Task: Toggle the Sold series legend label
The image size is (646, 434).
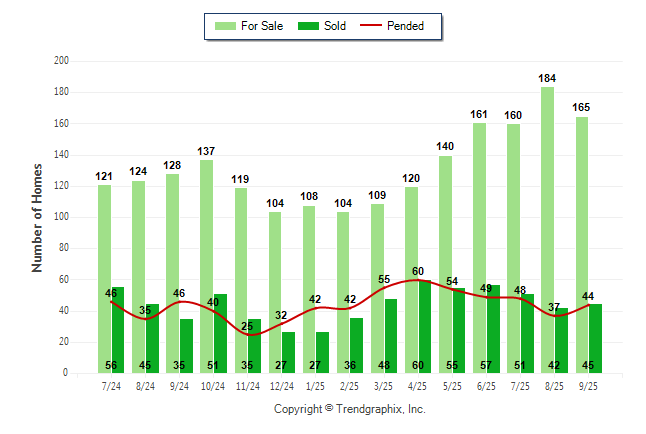Action: point(335,26)
